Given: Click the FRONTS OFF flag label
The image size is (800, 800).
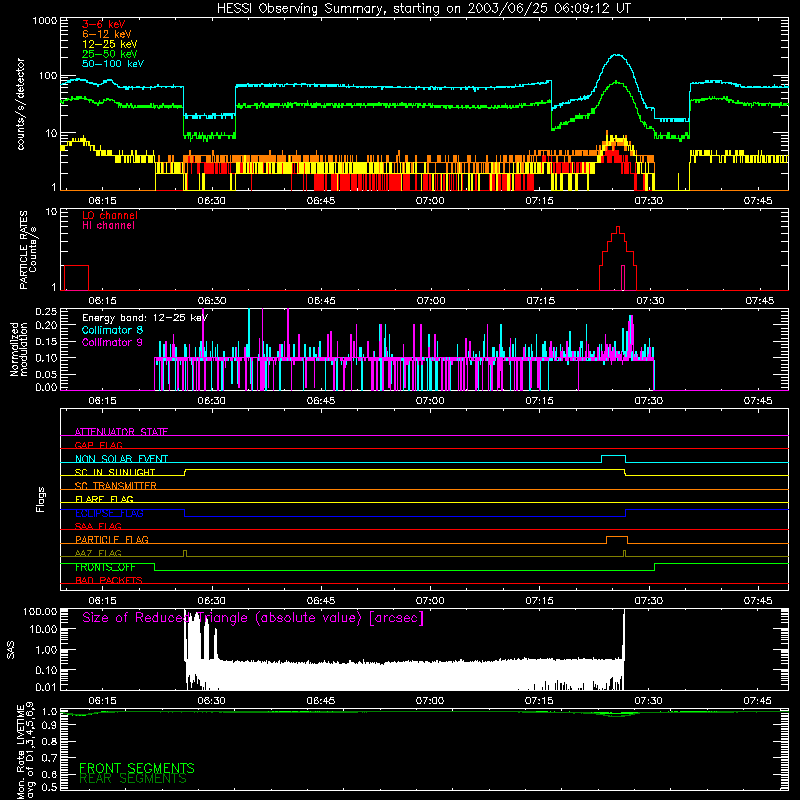Looking at the screenshot, I should pyautogui.click(x=105, y=567).
